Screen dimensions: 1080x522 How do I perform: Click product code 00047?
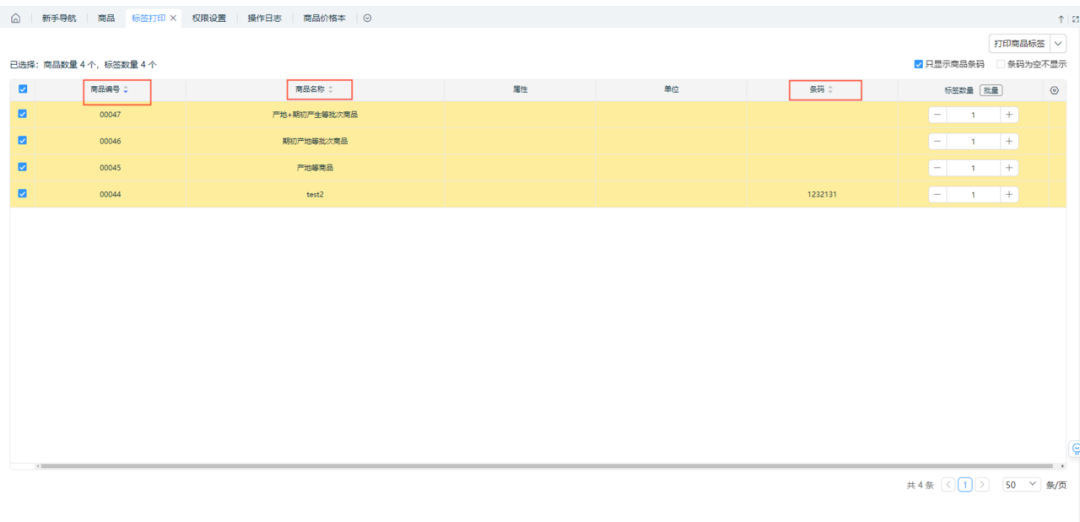110,114
